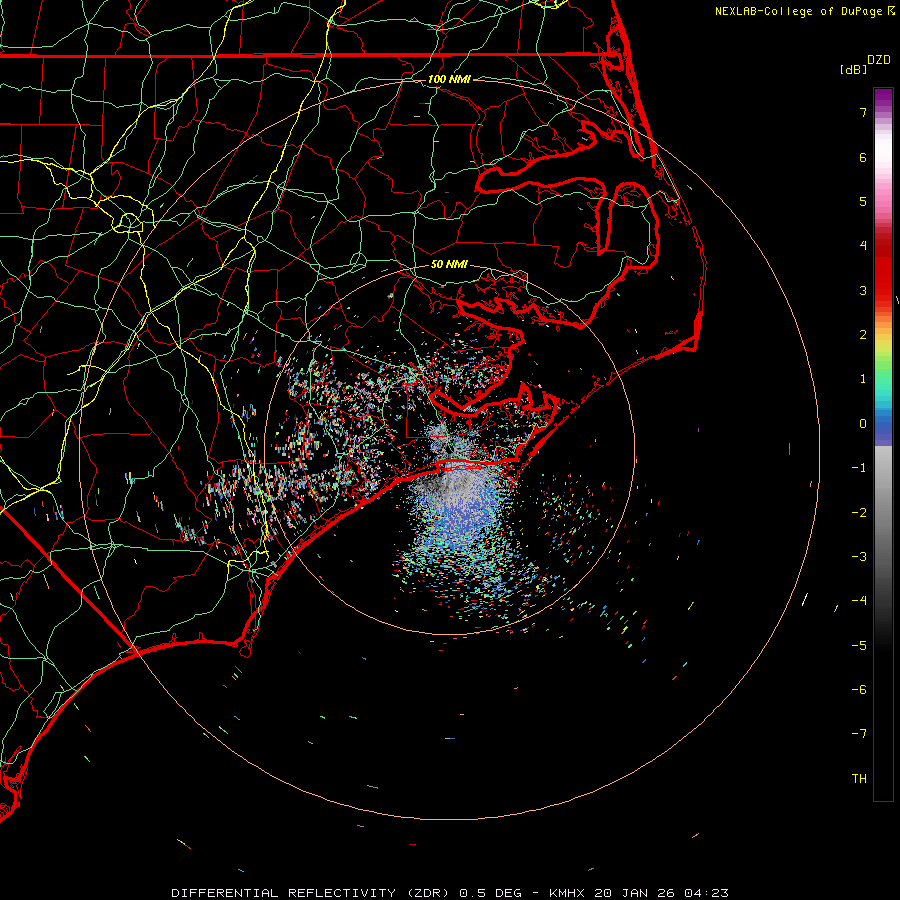900x900 pixels.
Task: Select the 5 value on the scale
Action: click(x=863, y=201)
